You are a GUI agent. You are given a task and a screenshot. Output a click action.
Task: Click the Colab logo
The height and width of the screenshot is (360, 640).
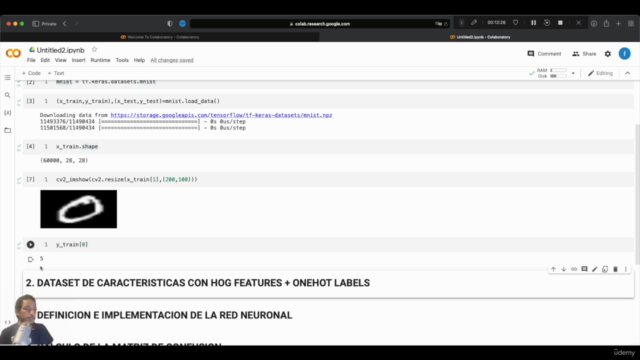(13, 53)
